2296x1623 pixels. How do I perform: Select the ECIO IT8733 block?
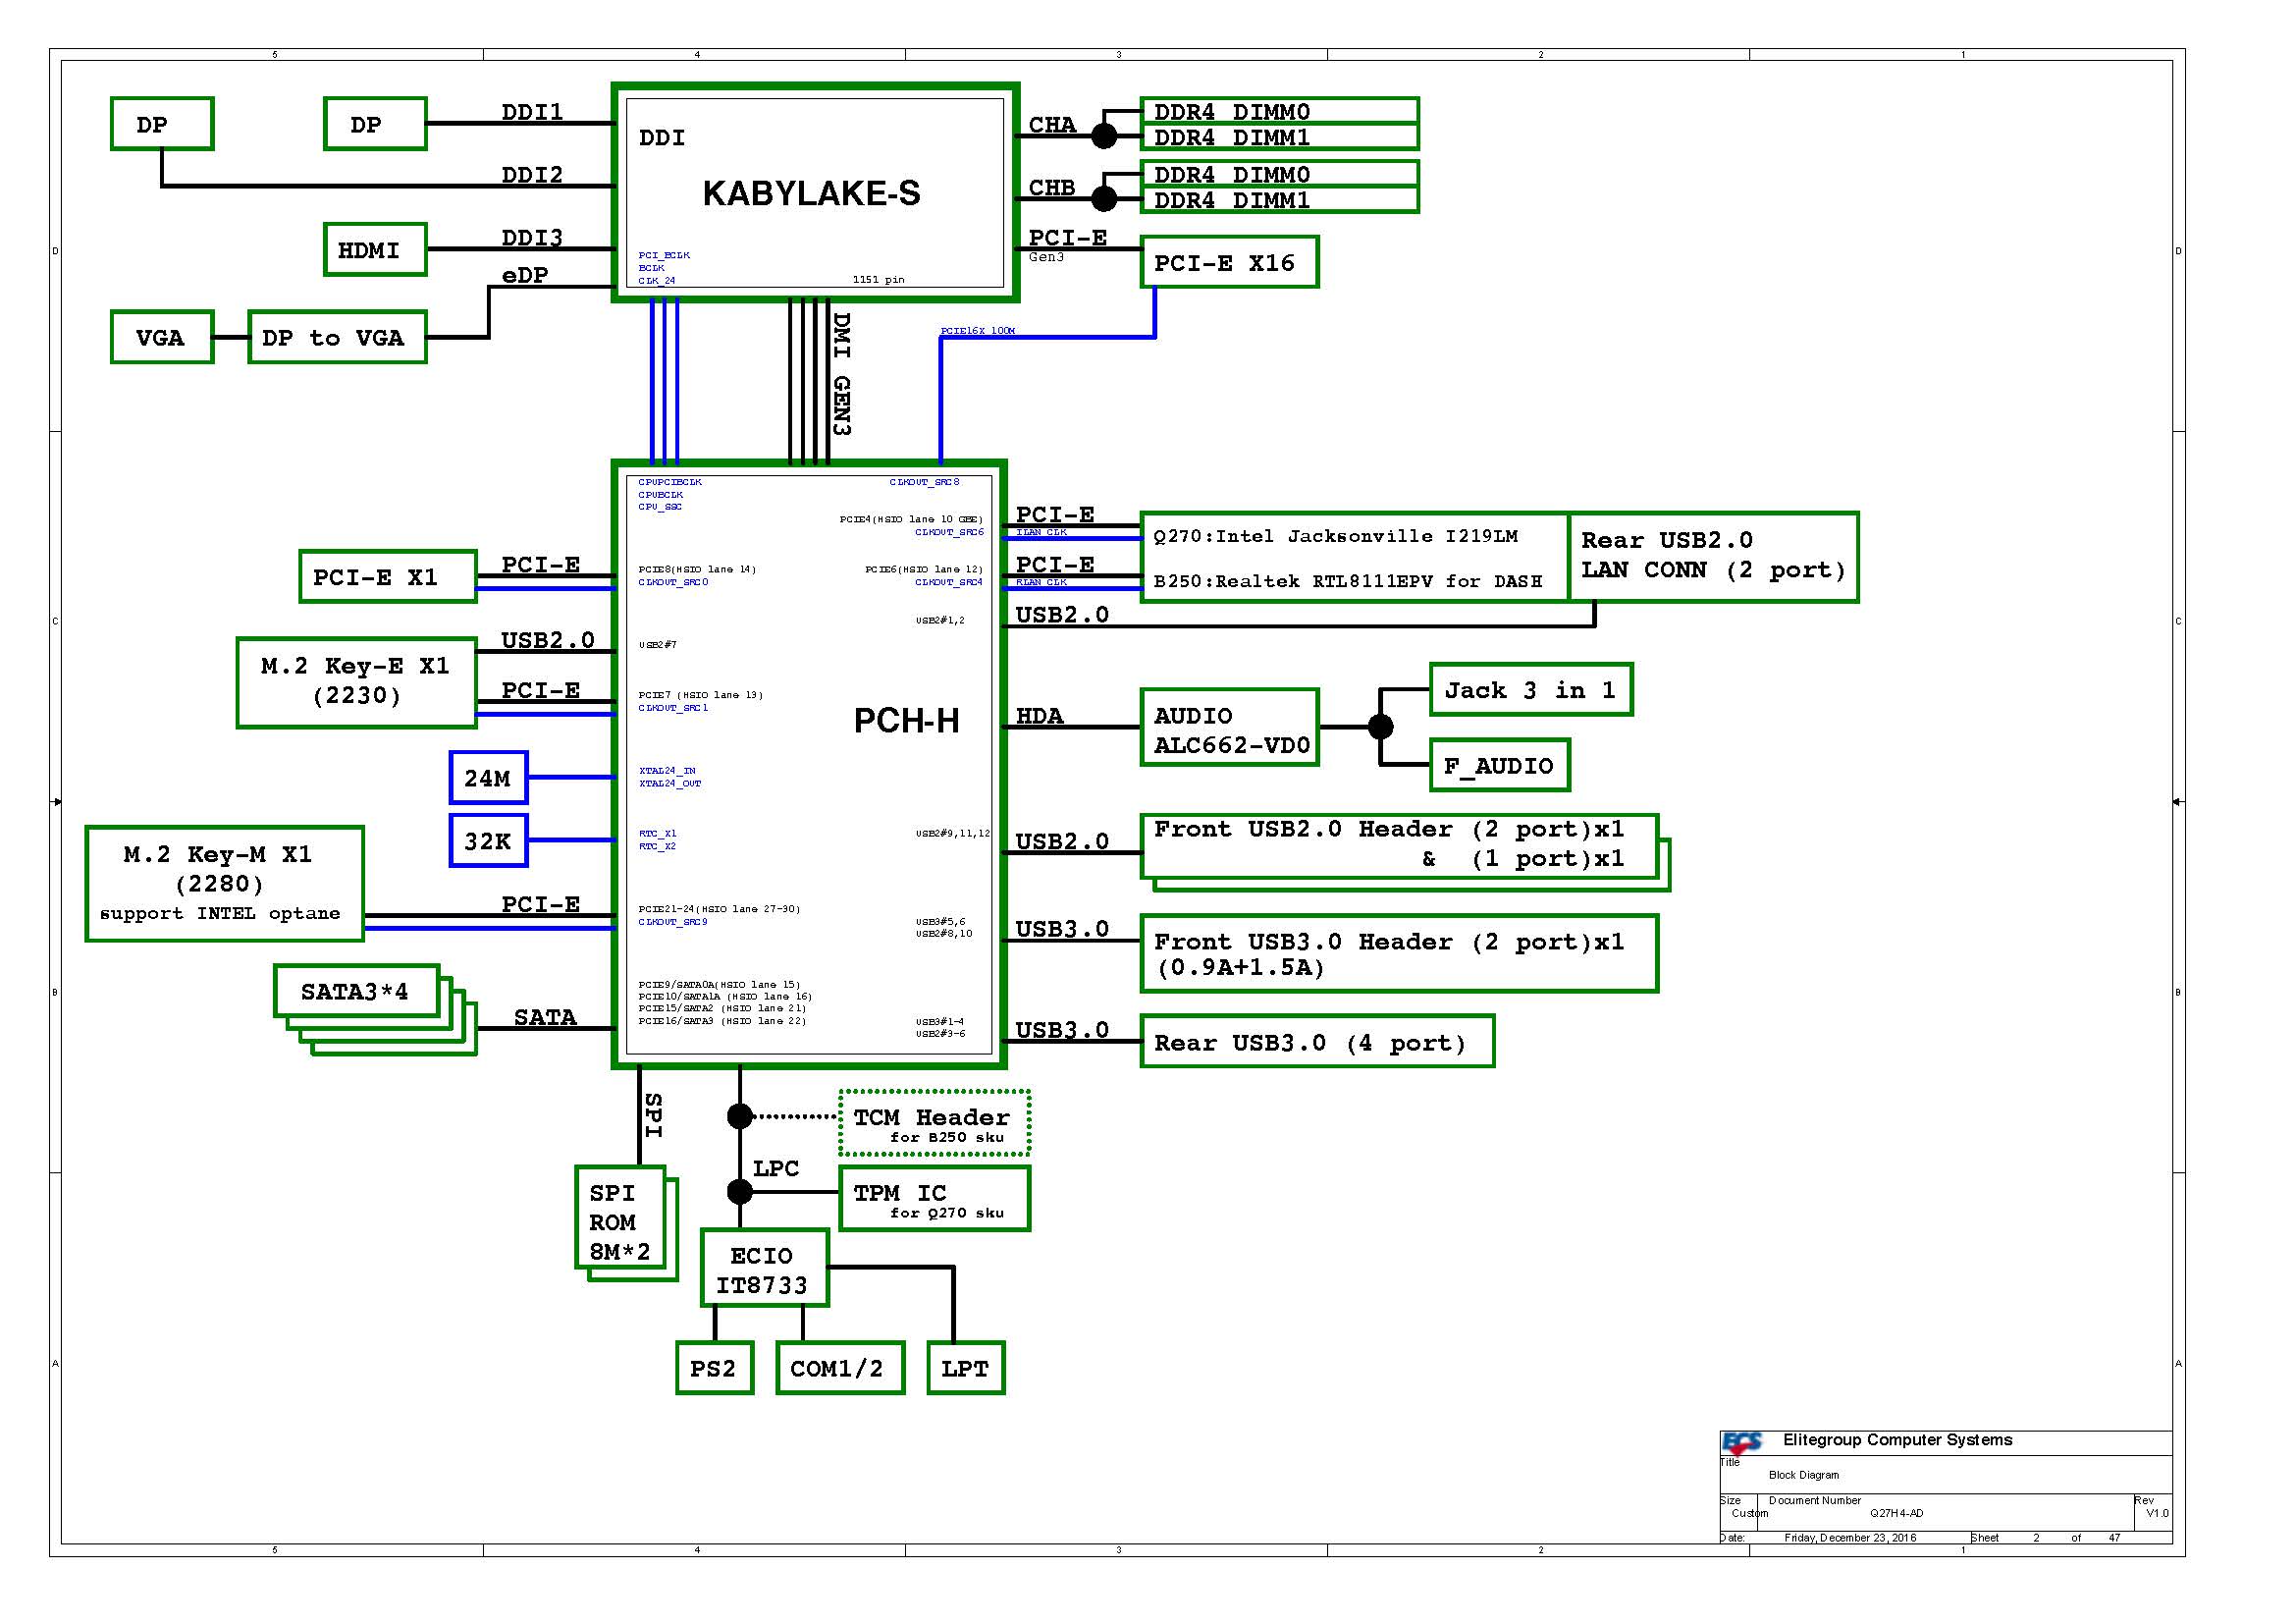point(765,1268)
